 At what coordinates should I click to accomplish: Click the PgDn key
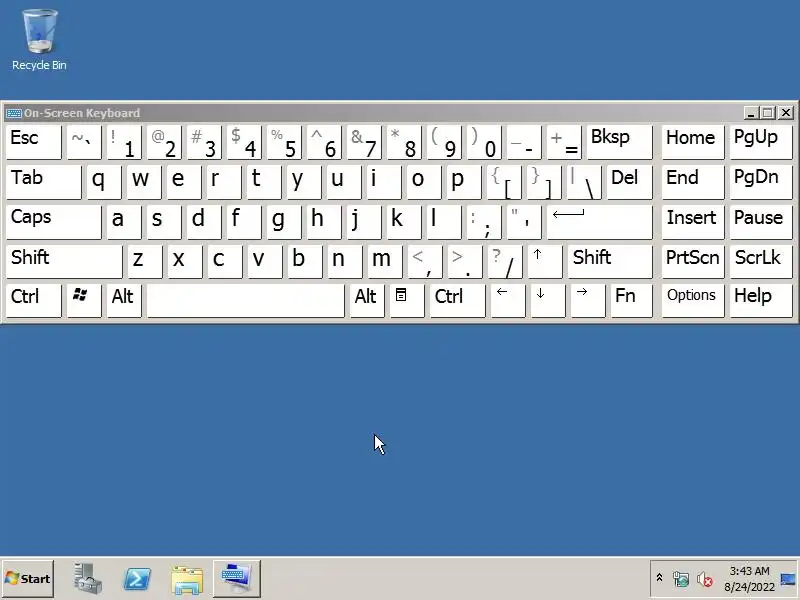761,182
